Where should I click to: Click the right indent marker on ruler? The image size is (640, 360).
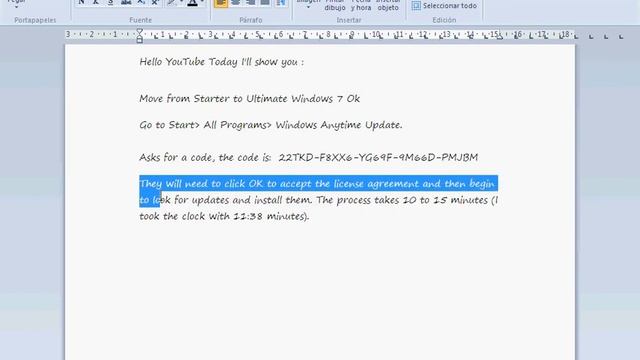coord(500,36)
